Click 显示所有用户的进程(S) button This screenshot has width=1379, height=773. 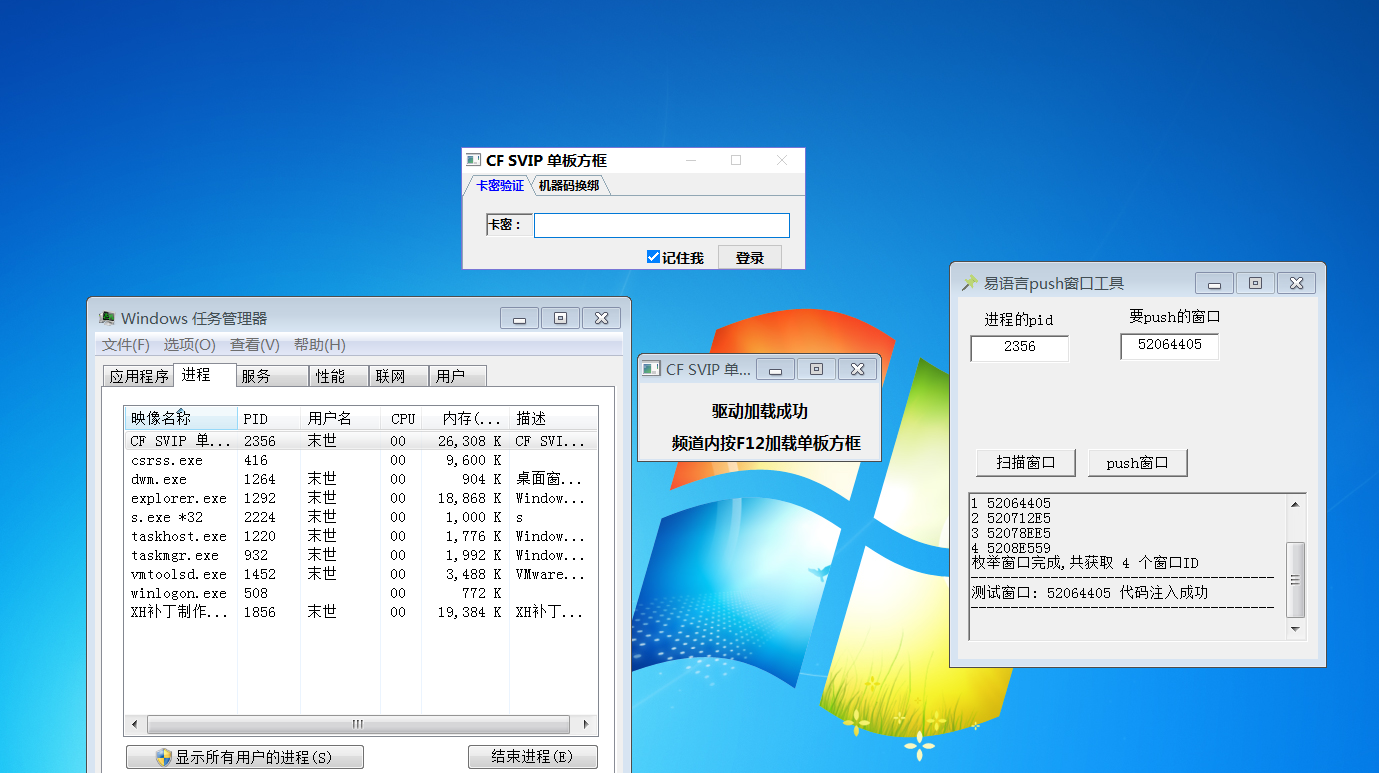245,757
